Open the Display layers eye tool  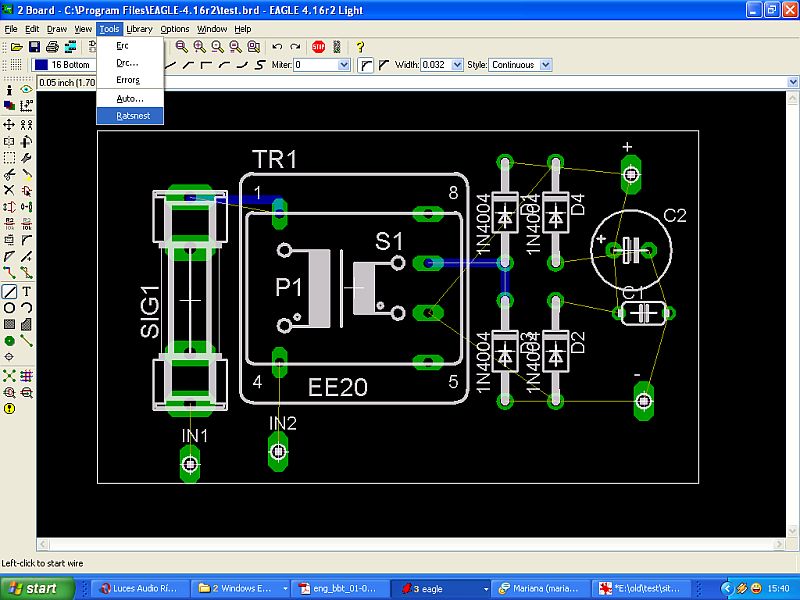(27, 90)
